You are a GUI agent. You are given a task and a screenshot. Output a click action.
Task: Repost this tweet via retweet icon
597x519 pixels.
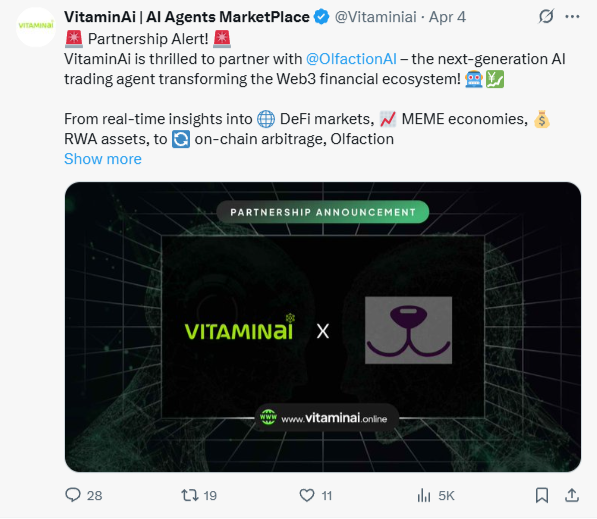click(x=190, y=495)
